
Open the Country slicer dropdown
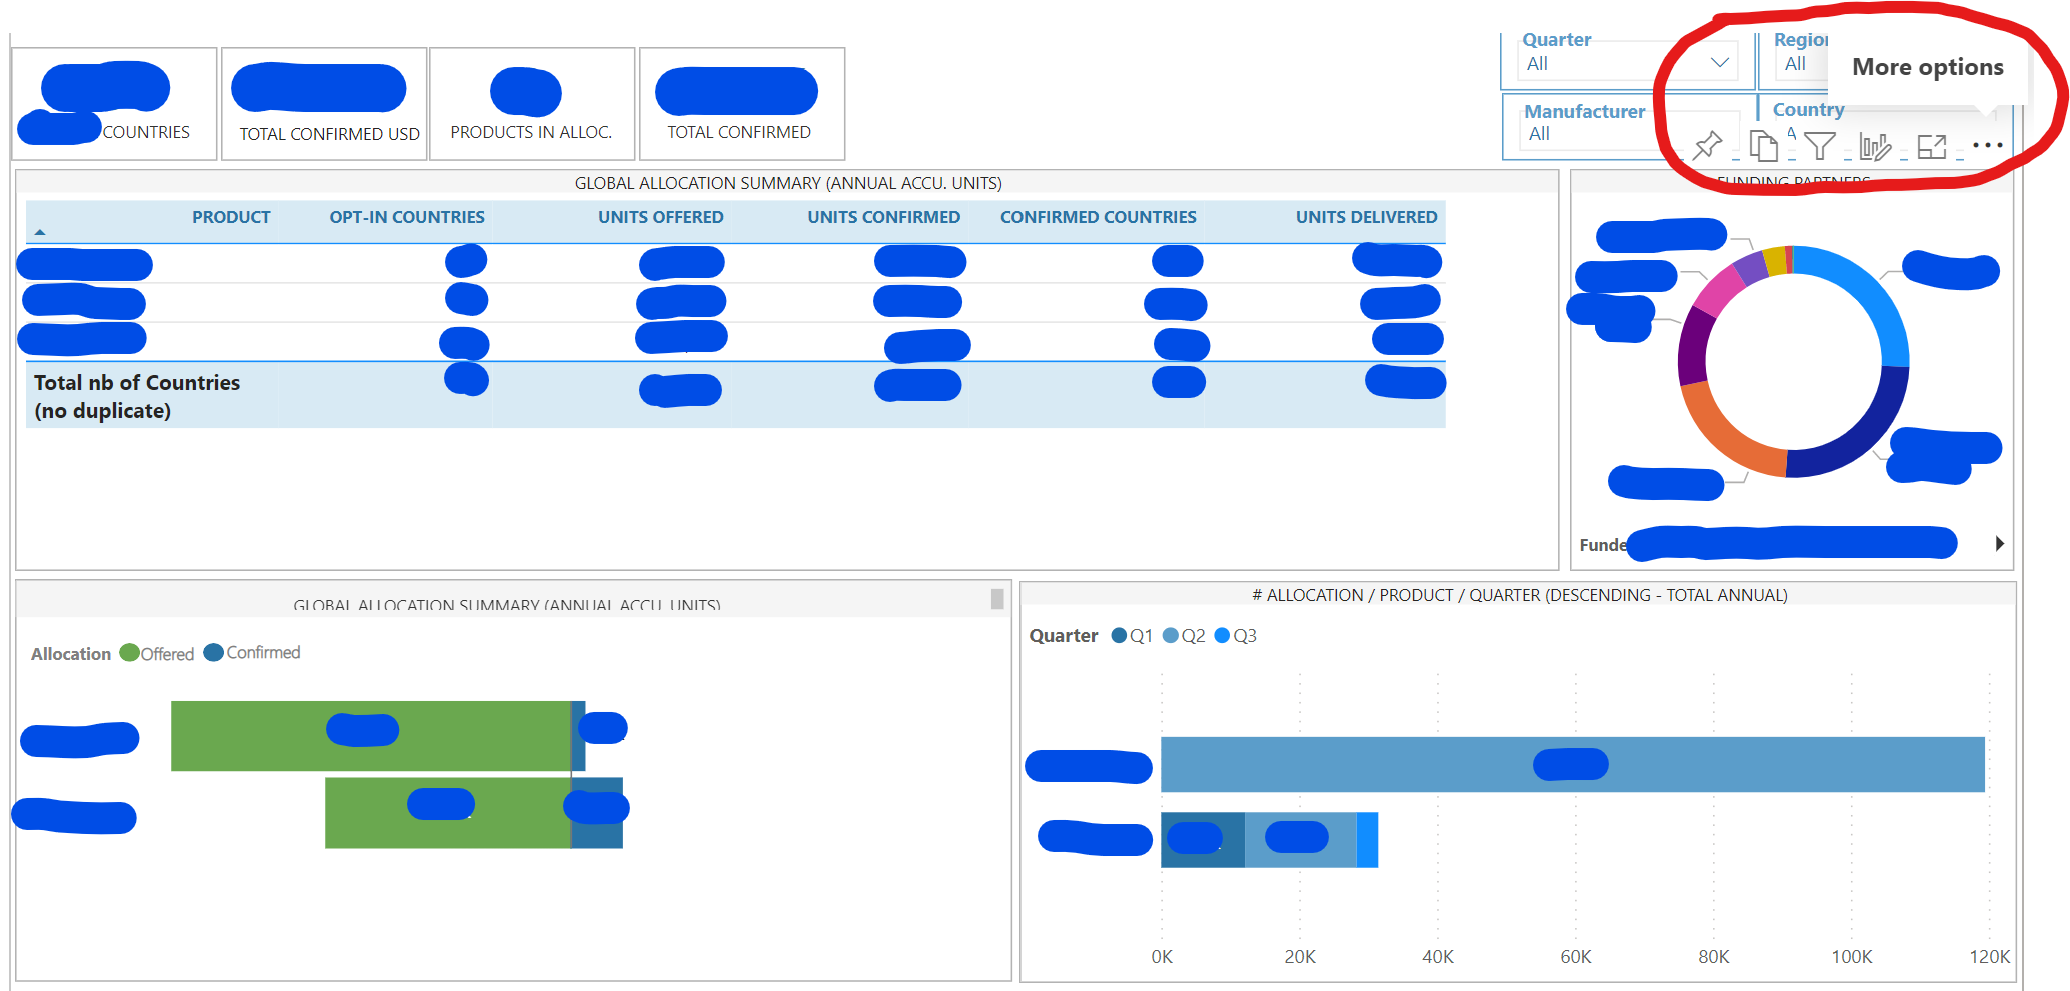(x=1792, y=133)
